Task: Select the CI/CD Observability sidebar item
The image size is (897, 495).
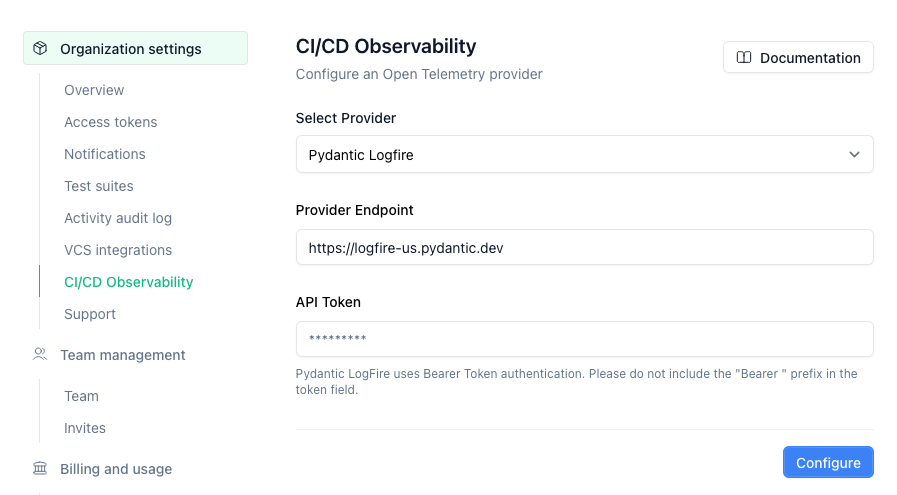Action: [x=129, y=282]
